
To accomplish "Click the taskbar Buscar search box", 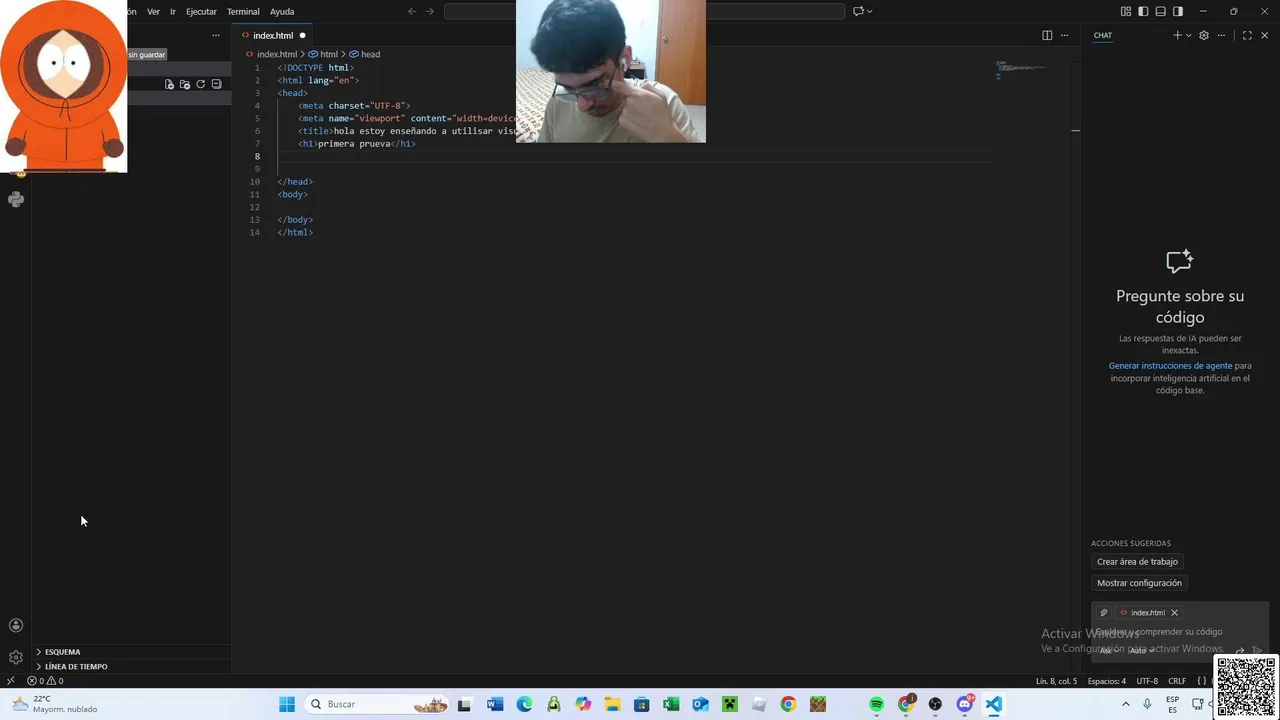I will click(376, 704).
